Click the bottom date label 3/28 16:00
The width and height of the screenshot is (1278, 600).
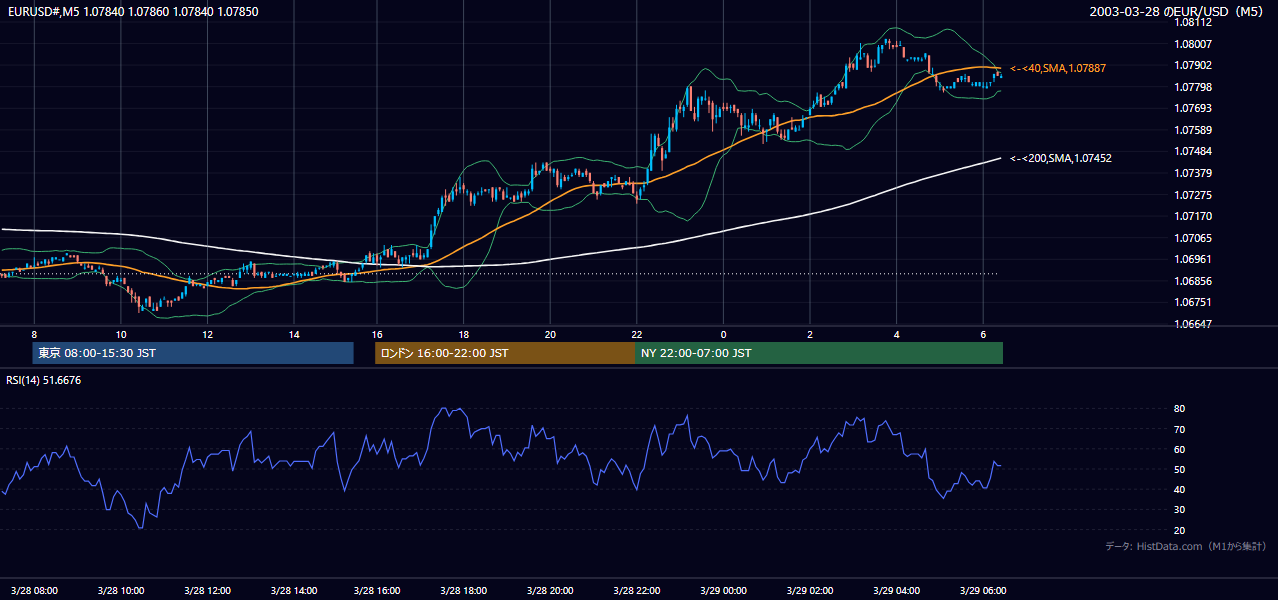(377, 591)
